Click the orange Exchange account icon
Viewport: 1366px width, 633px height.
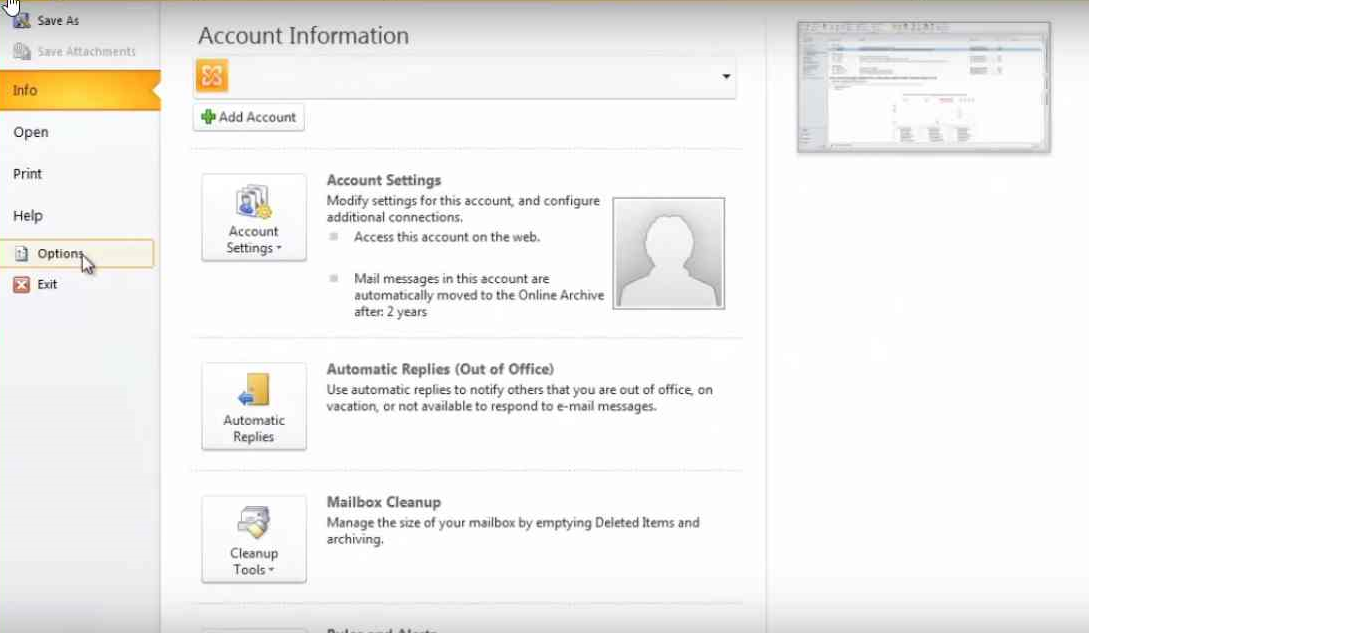pyautogui.click(x=211, y=75)
